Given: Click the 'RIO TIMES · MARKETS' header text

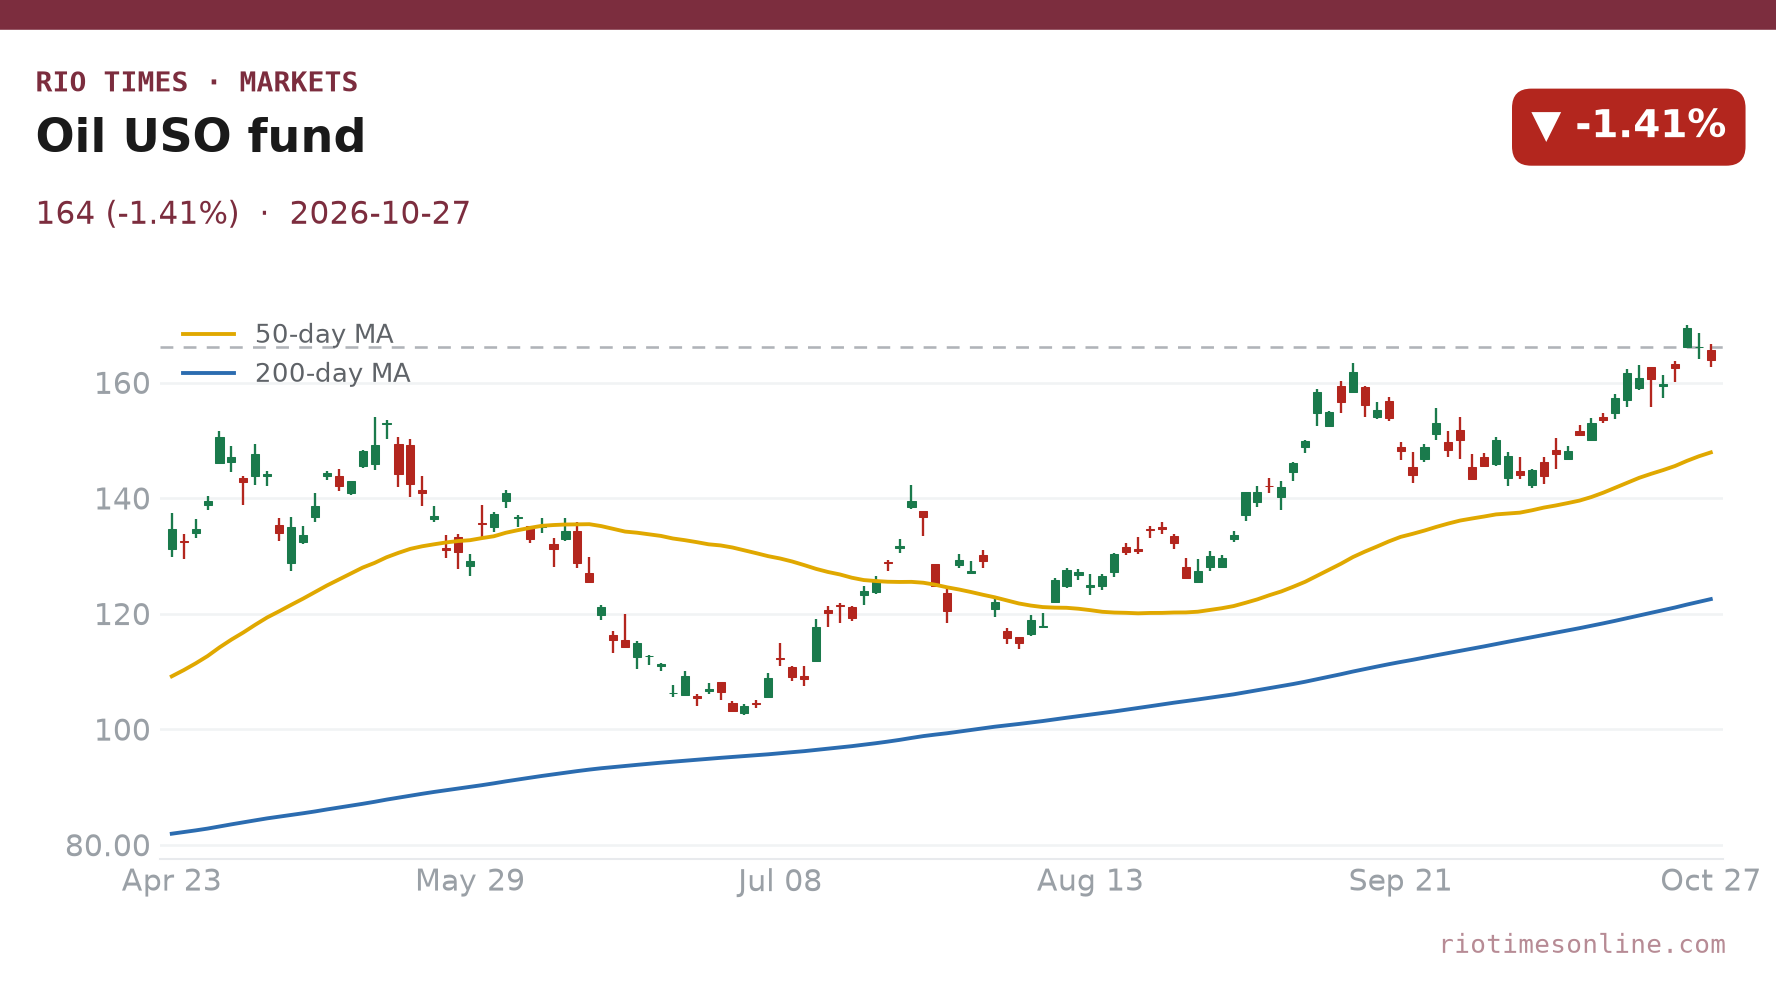Looking at the screenshot, I should tap(197, 82).
